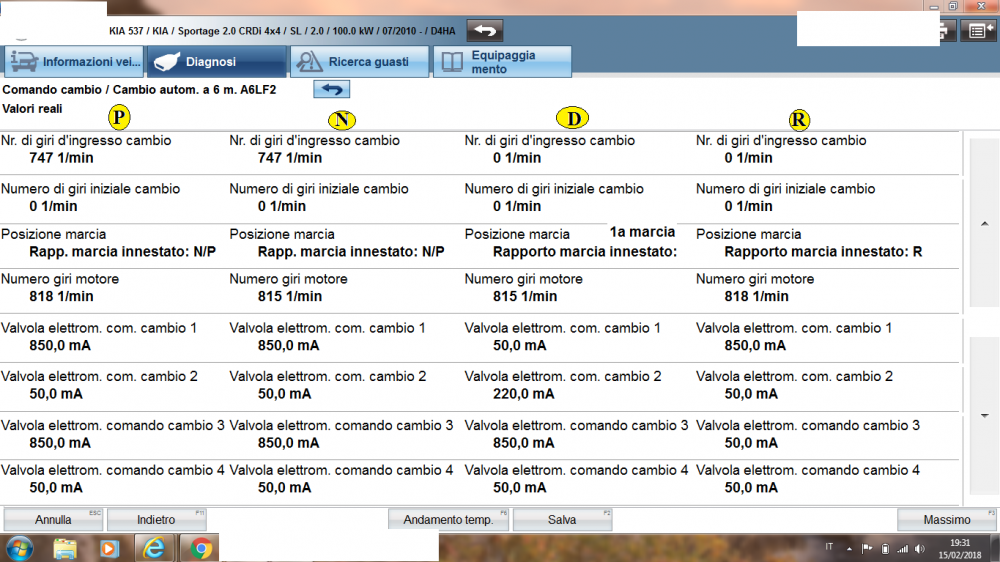Select the 50,0 mA value of Valvola comando cambio 3
The width and height of the screenshot is (1000, 562).
pyautogui.click(x=751, y=443)
